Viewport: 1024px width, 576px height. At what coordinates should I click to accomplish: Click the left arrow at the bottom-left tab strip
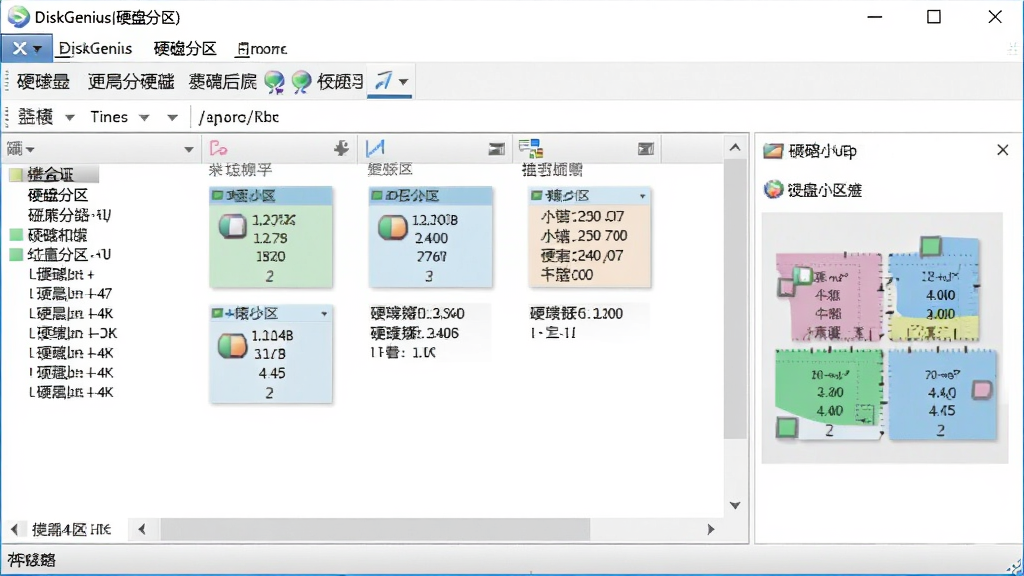14,530
